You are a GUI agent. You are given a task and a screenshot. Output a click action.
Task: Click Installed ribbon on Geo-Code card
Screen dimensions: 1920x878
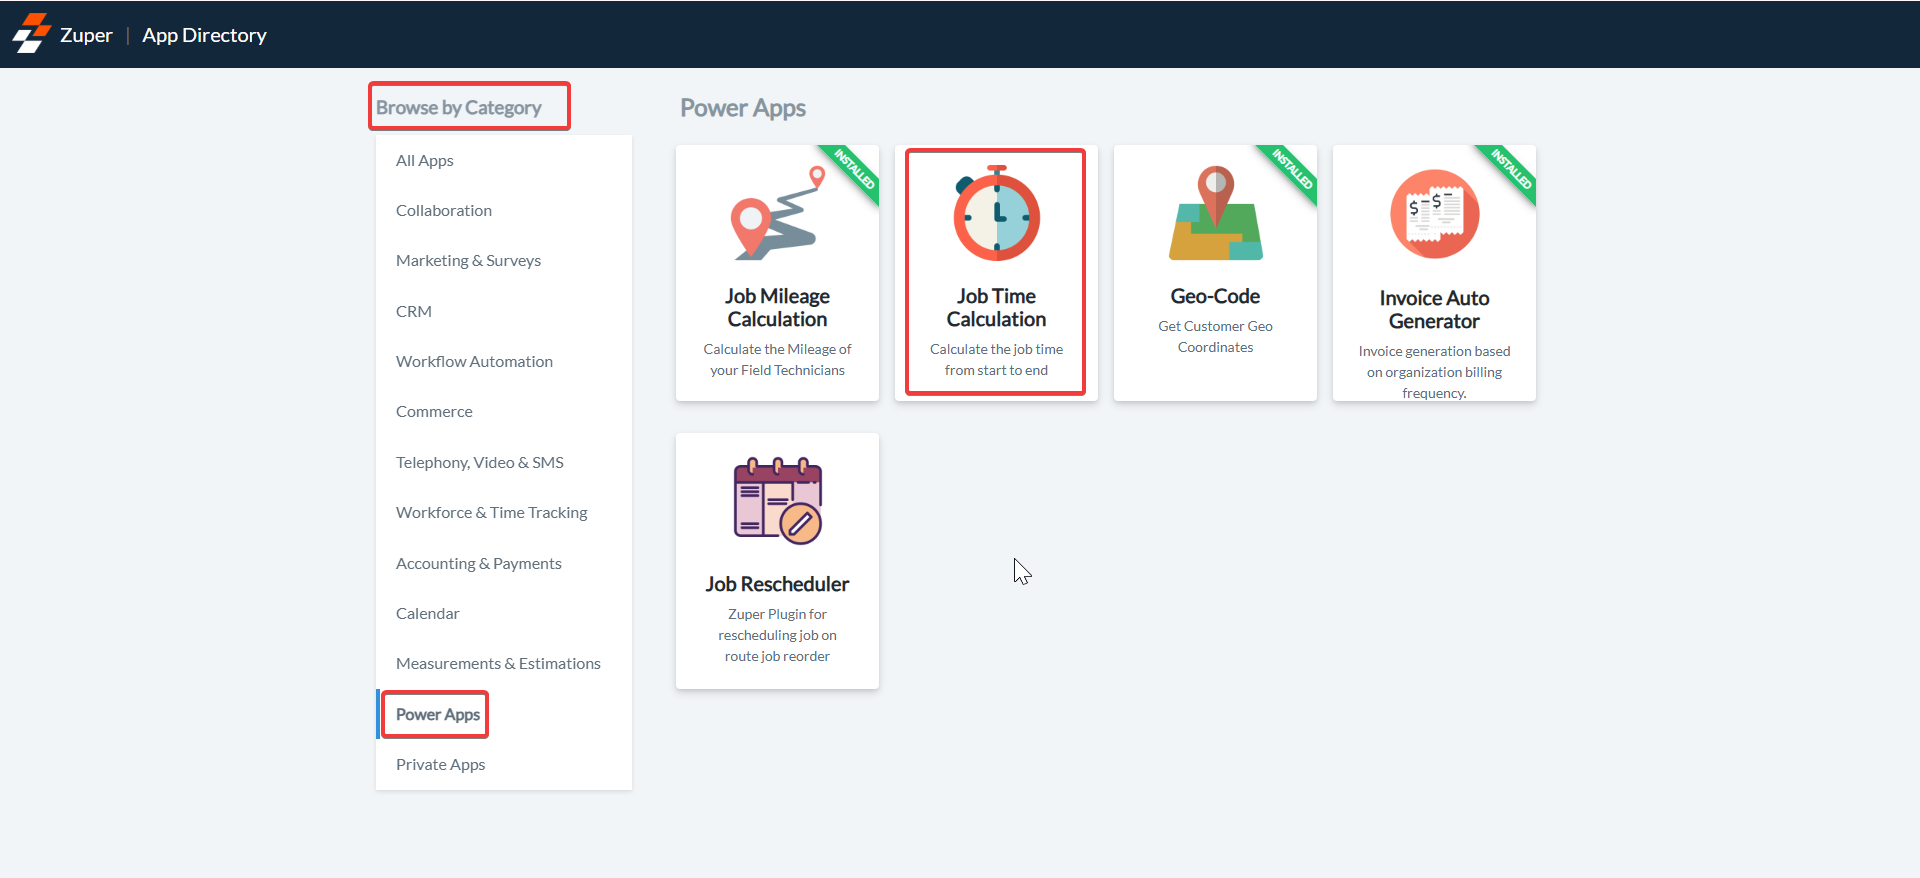pos(1292,169)
